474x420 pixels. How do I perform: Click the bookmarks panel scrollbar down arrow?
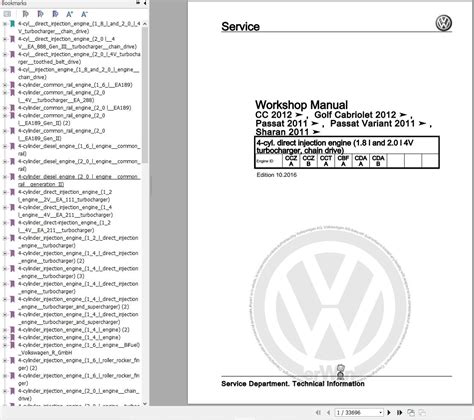click(145, 404)
